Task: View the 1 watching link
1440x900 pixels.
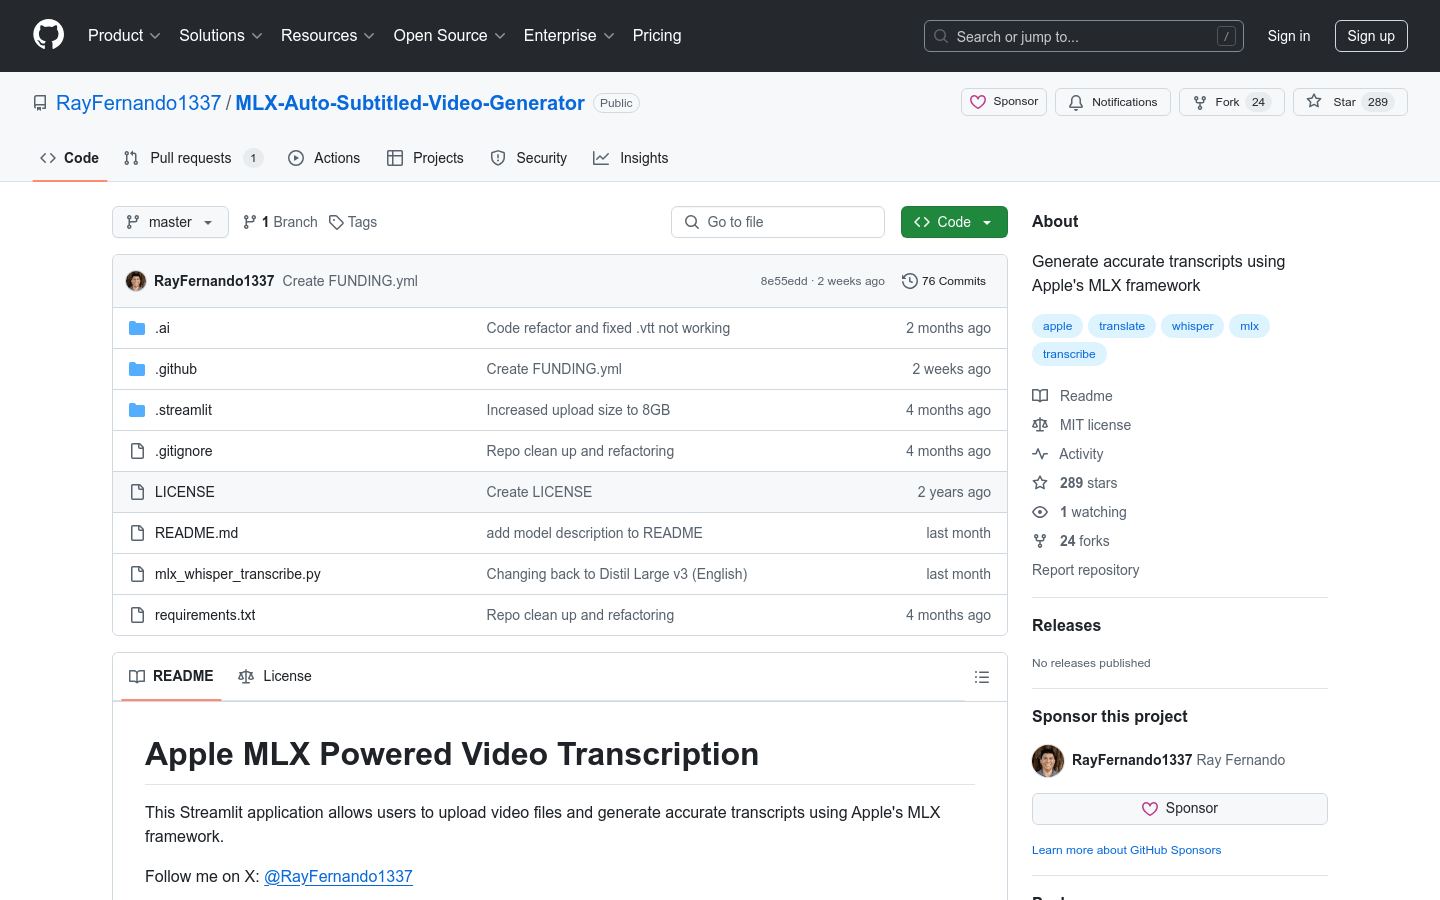Action: [1080, 512]
